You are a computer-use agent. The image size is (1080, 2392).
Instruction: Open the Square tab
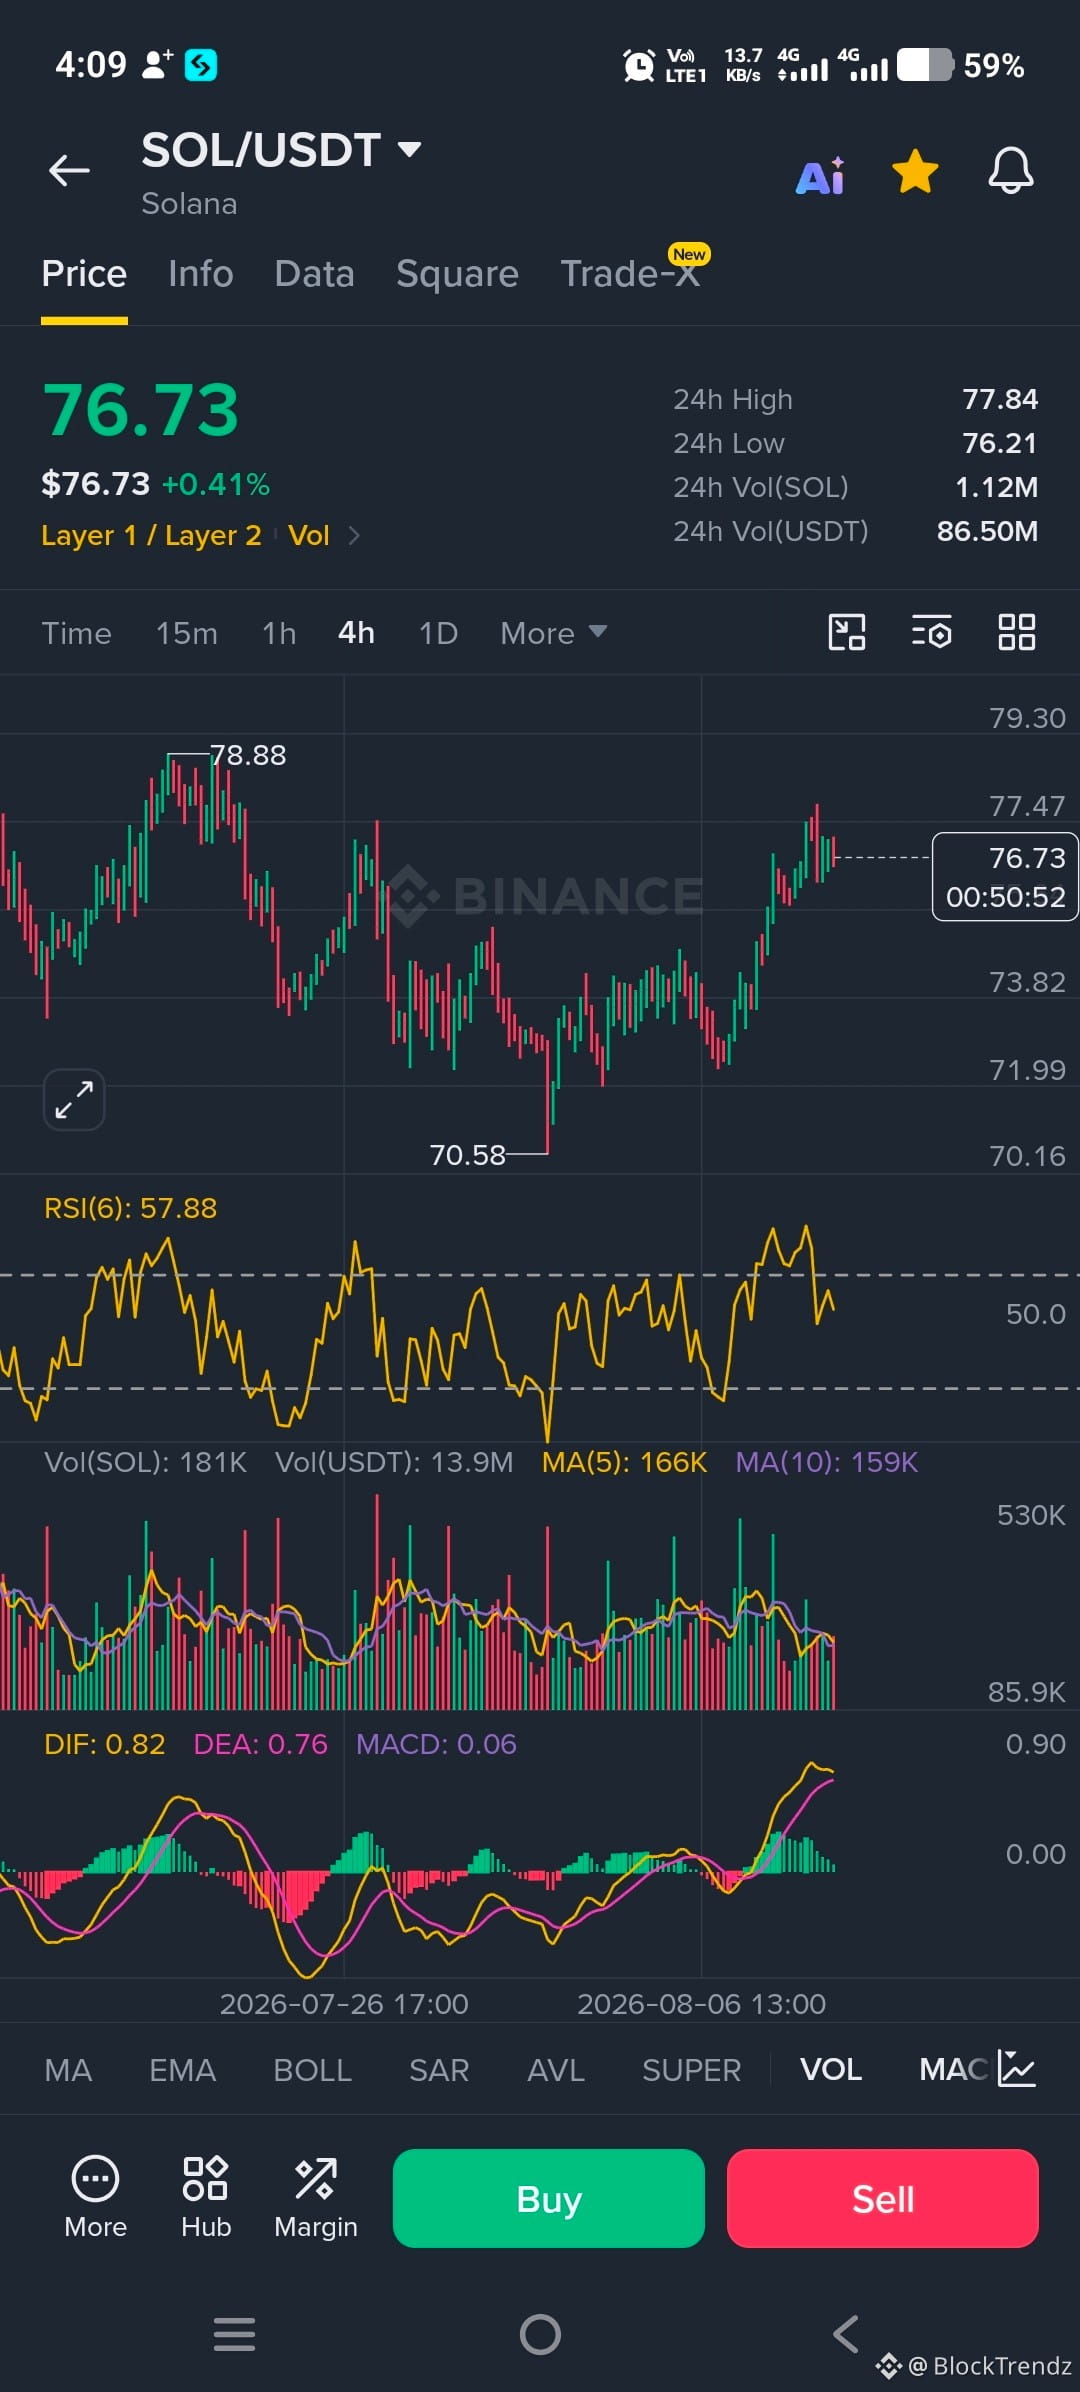[457, 274]
